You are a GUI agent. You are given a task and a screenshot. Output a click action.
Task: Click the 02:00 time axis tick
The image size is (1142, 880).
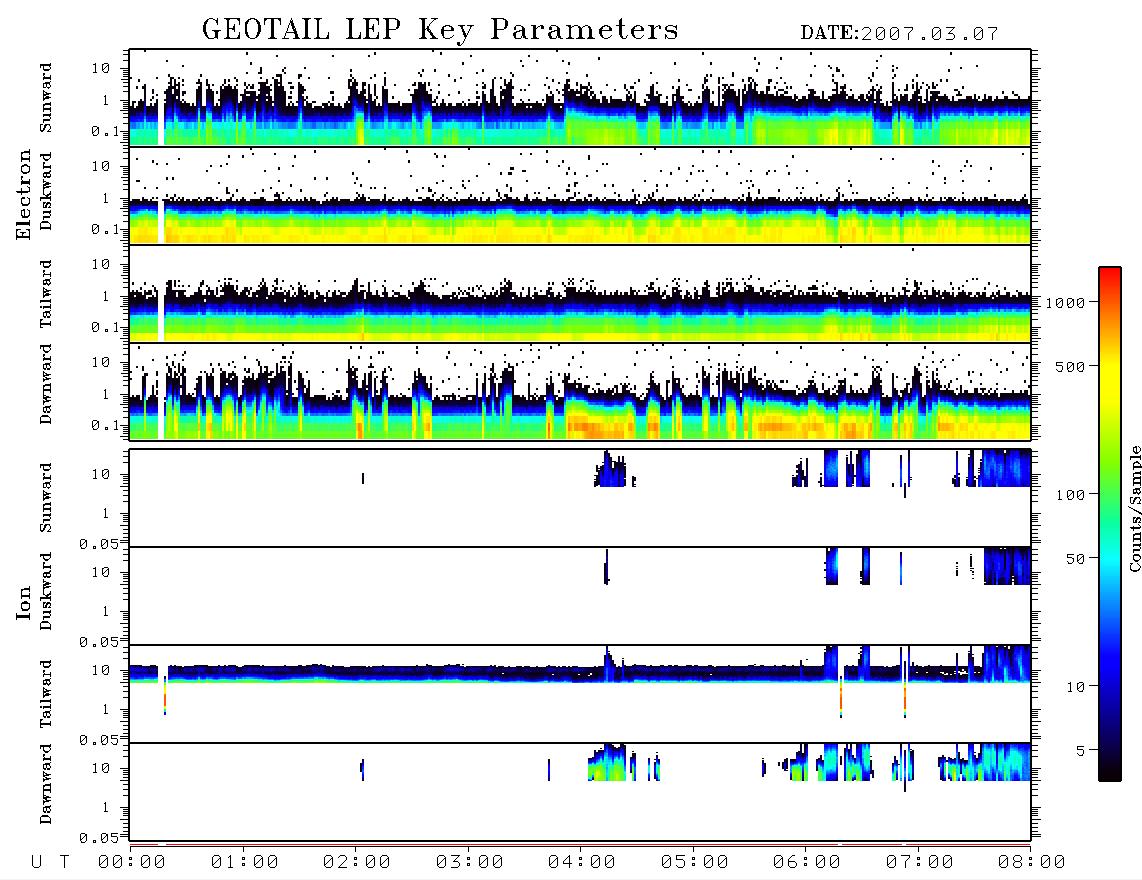(356, 863)
